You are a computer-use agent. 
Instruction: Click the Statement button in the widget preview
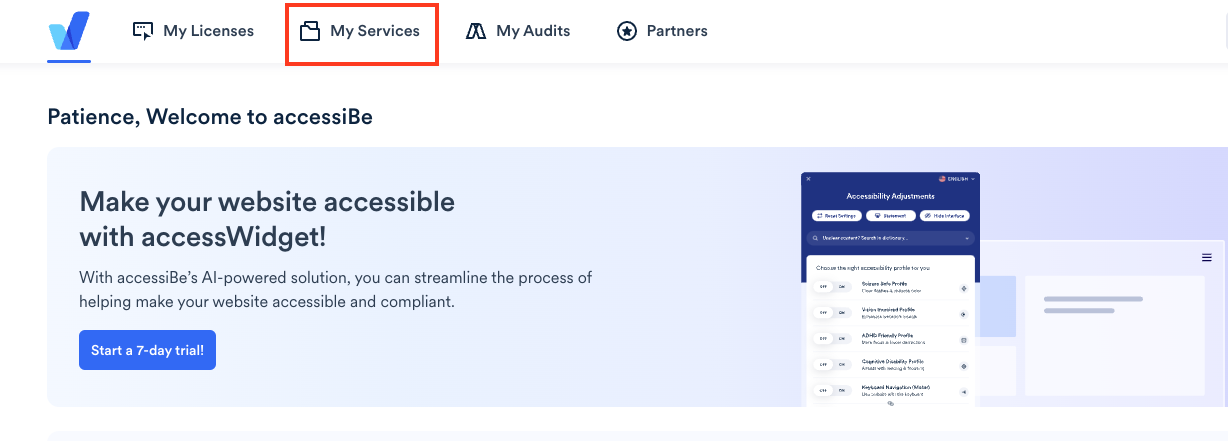(890, 215)
